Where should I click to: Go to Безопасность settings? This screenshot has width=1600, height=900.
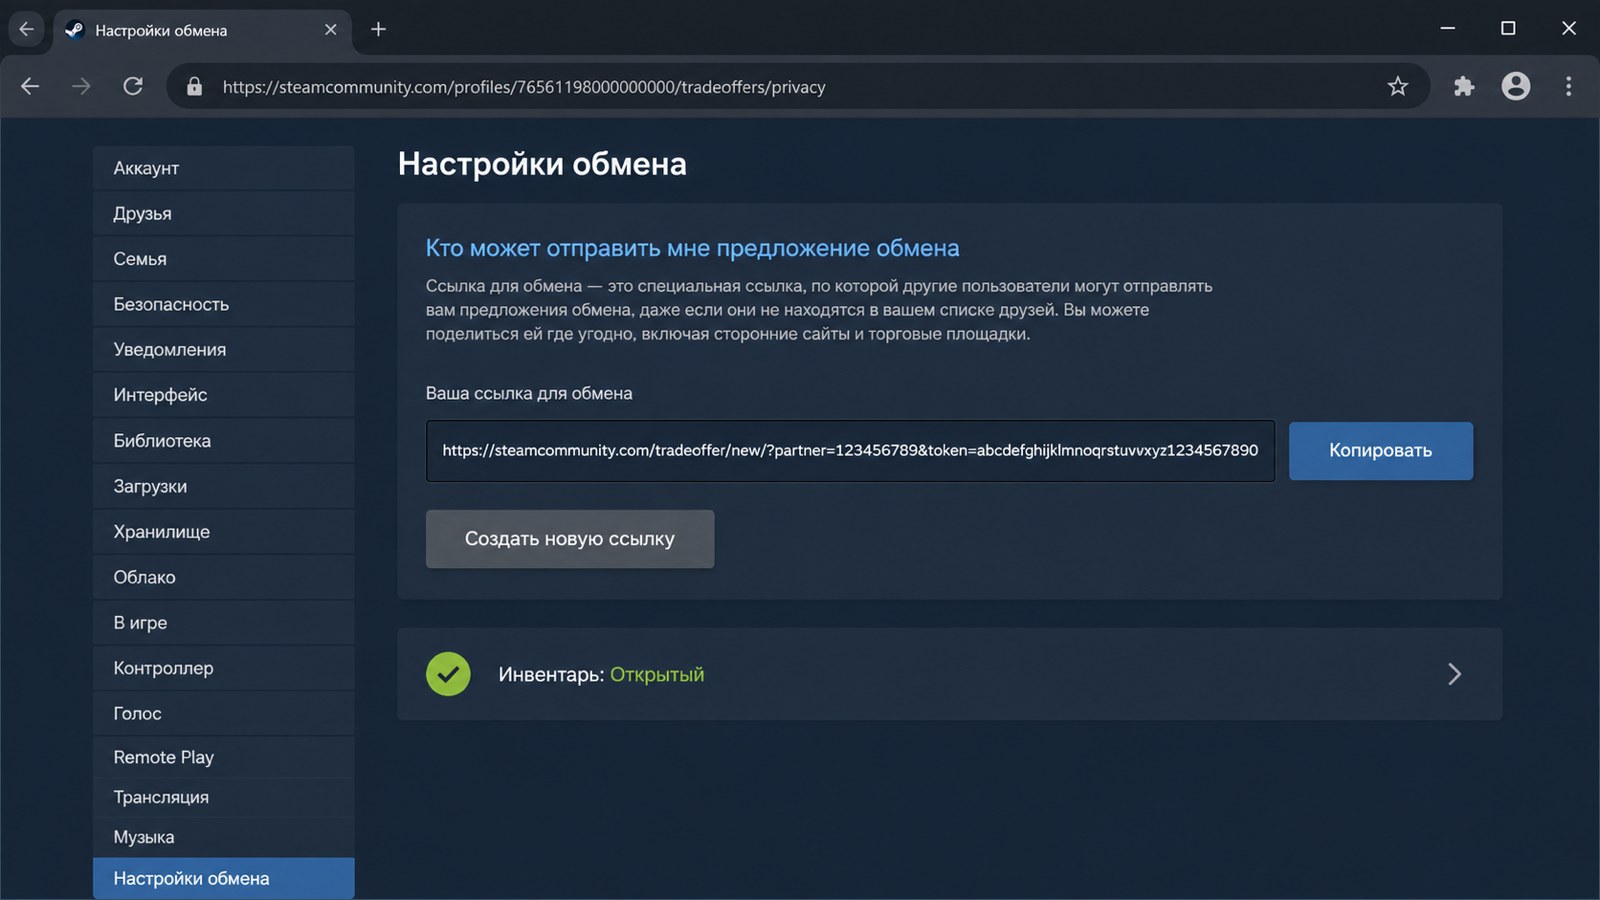coord(224,304)
